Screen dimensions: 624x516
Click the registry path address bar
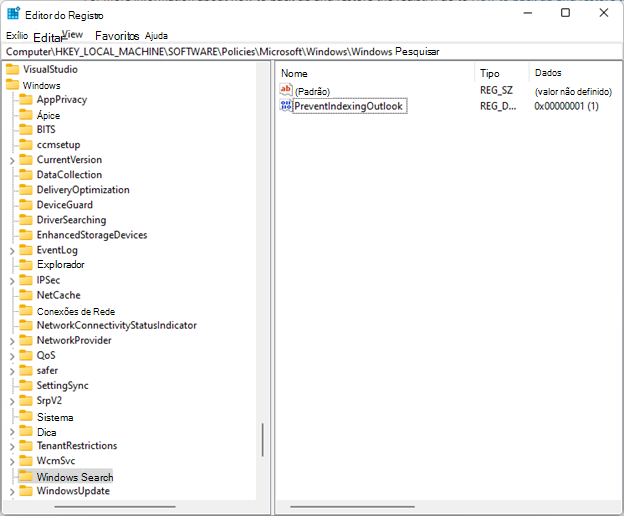(x=312, y=52)
